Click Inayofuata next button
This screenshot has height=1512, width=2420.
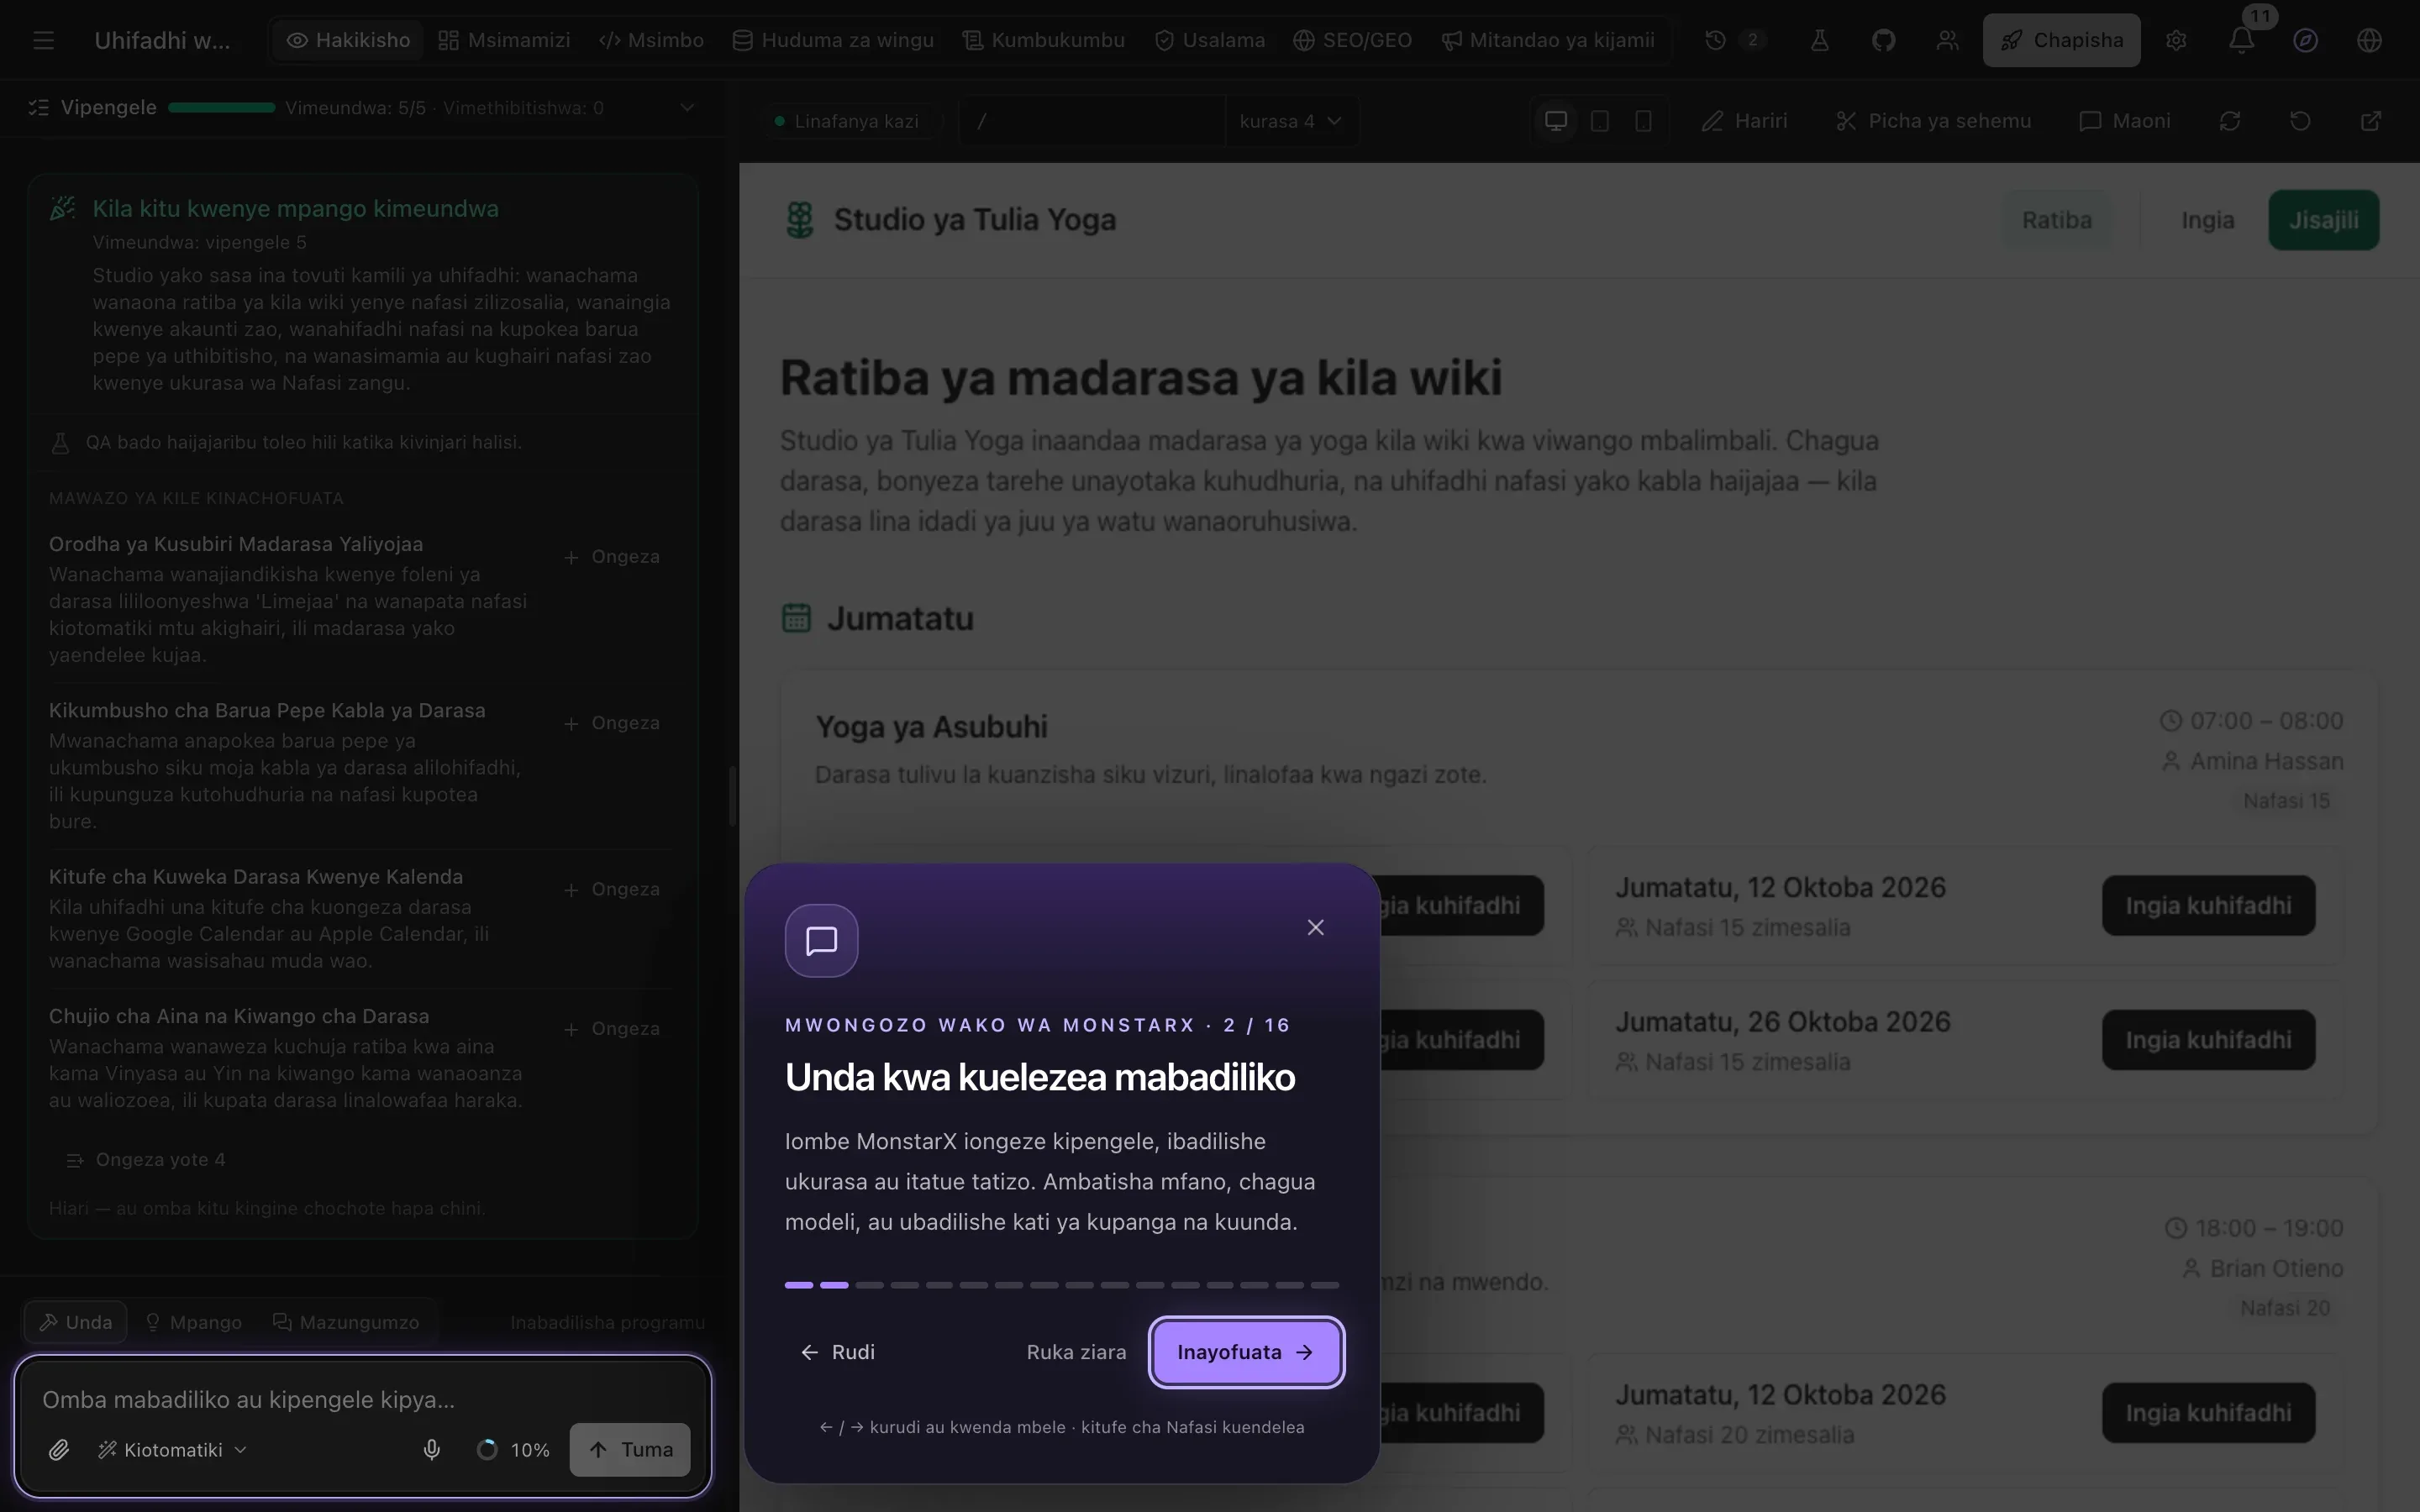1246,1352
